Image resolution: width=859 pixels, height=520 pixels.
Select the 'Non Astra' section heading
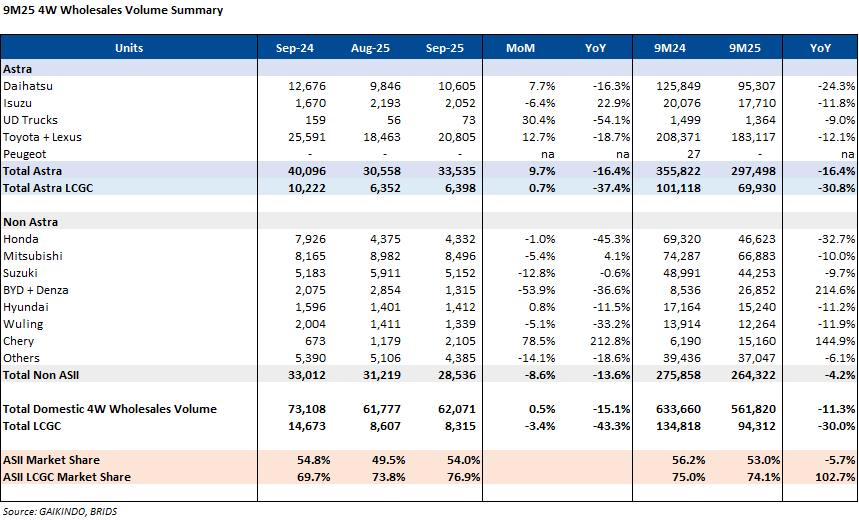pos(30,222)
